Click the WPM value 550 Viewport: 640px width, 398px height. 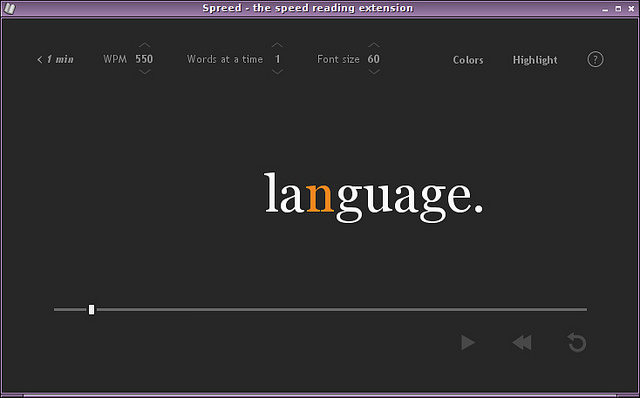click(x=144, y=59)
